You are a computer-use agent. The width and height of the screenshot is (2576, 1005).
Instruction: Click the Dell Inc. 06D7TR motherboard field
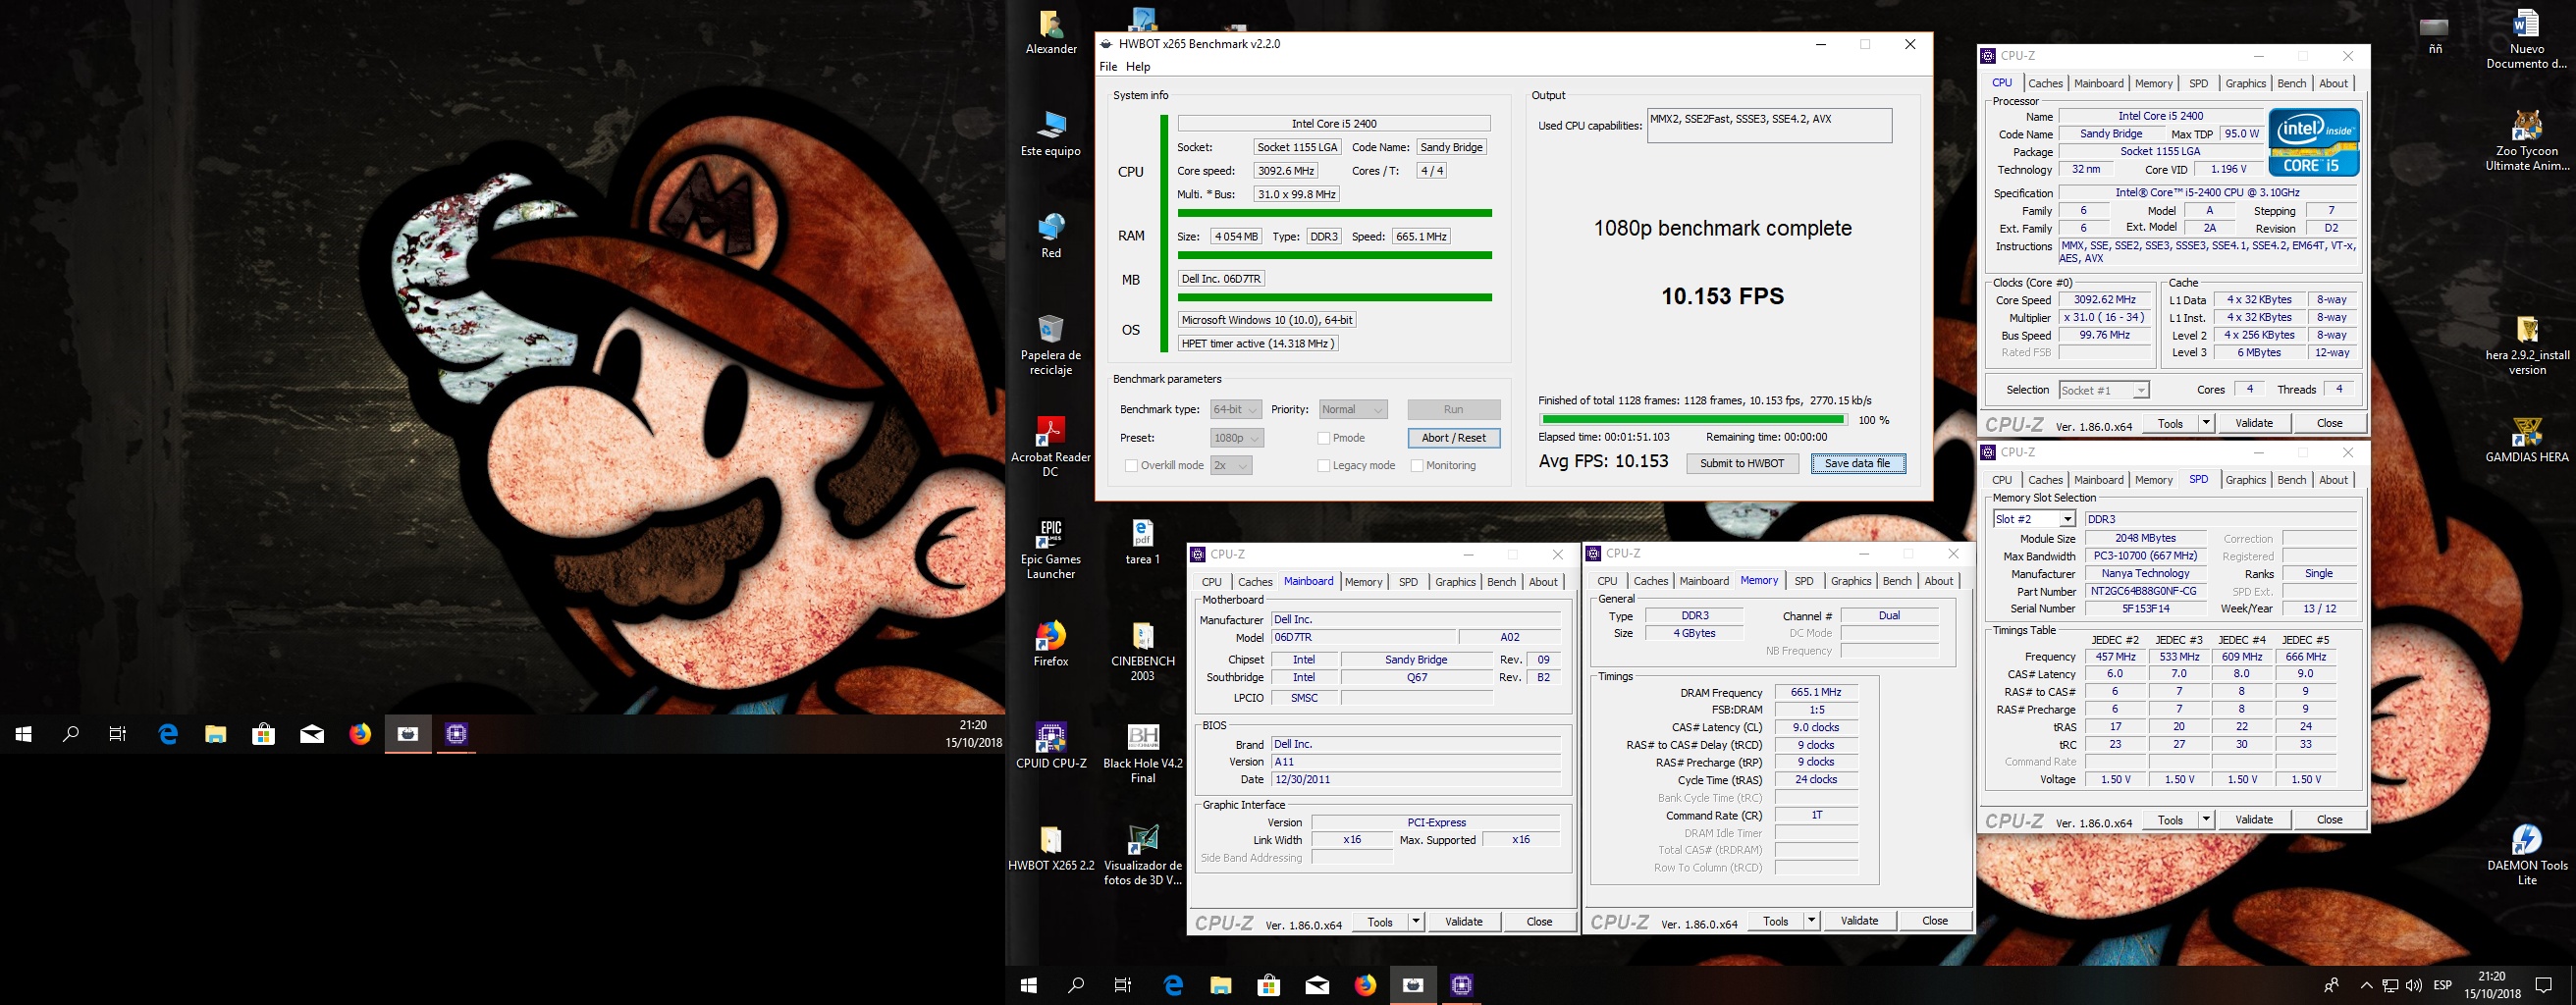point(1221,279)
